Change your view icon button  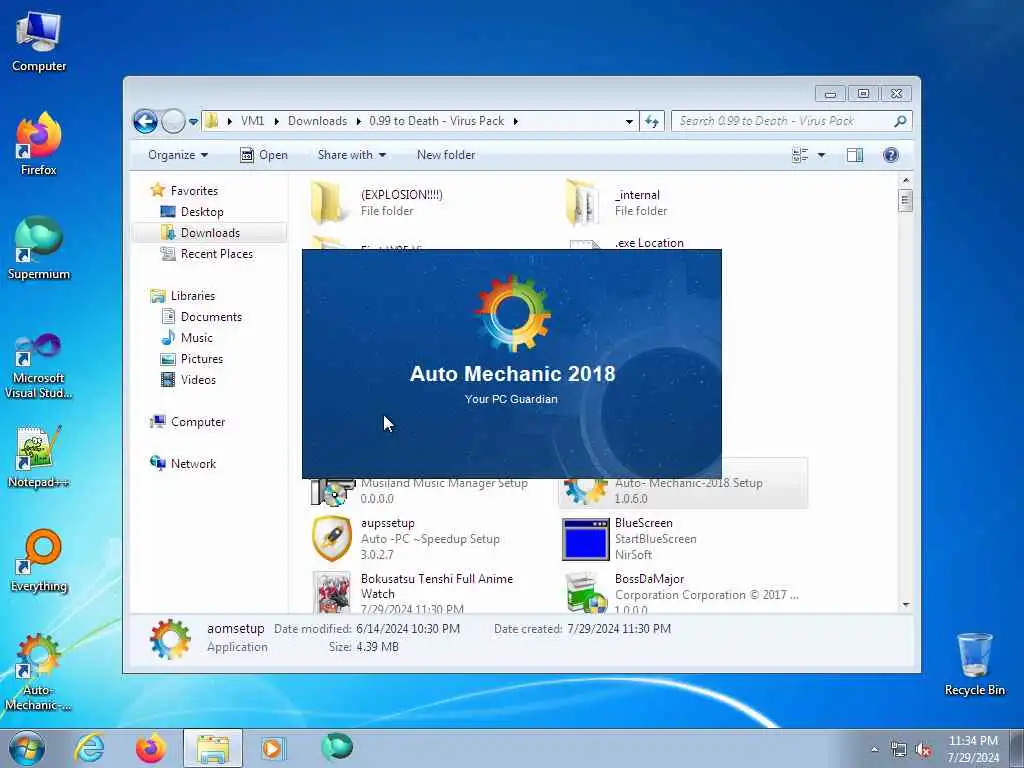(x=801, y=155)
